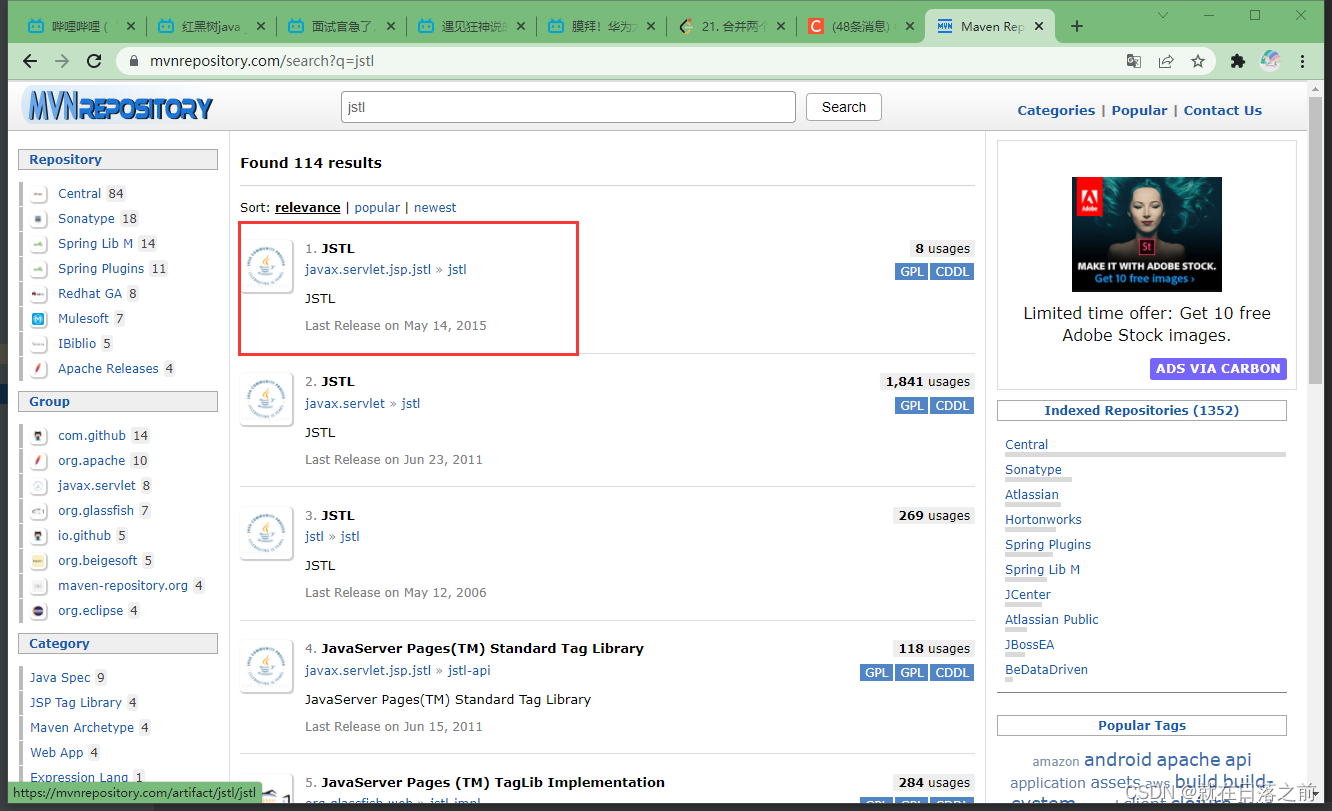This screenshot has height=811, width=1332.
Task: Bookmark this page with star icon
Action: tap(1198, 61)
